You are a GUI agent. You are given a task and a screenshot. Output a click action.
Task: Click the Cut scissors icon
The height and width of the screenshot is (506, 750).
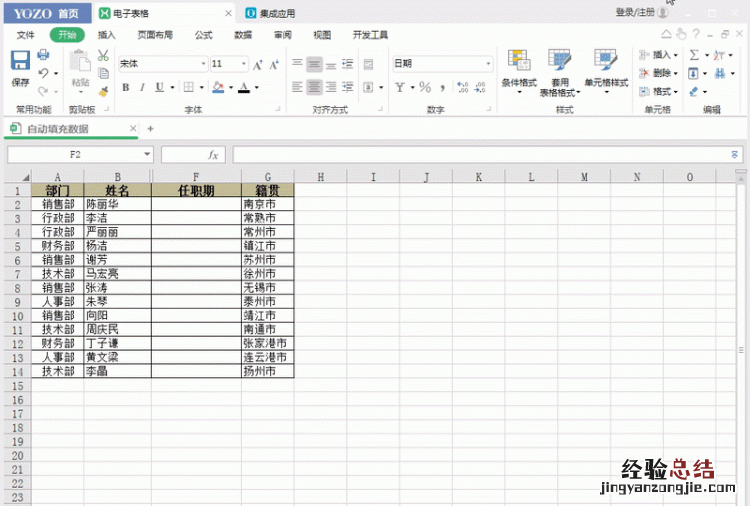(x=103, y=55)
